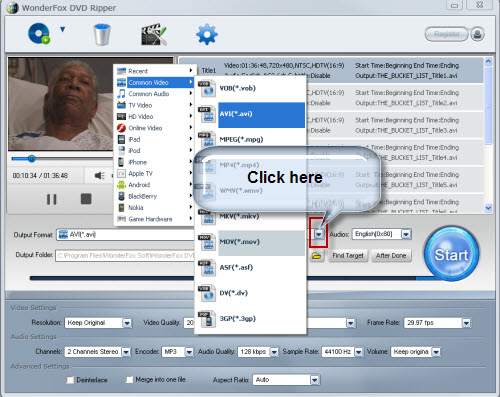Open the Channels 2 Channels Stereo dropdown
This screenshot has height=397, width=500.
(x=126, y=352)
